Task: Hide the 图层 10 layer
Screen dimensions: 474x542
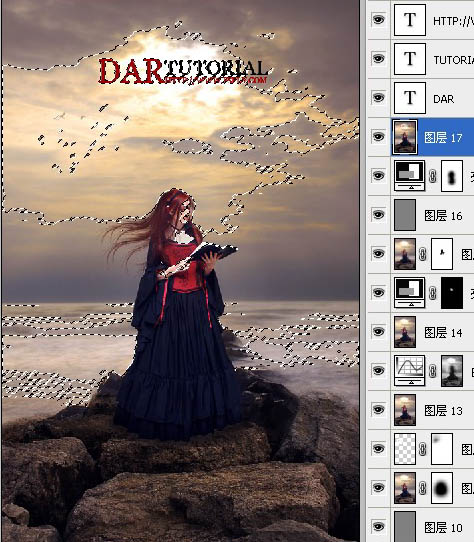Action: pyautogui.click(x=378, y=527)
